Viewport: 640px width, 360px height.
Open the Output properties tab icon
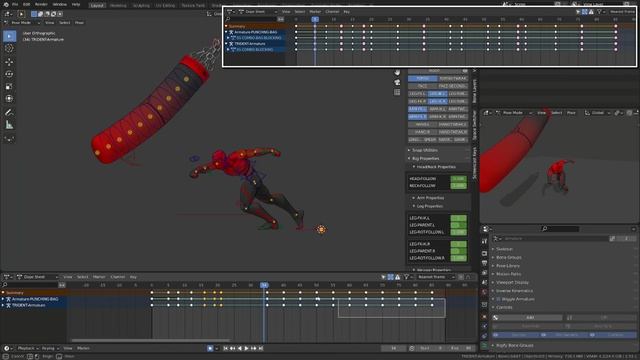(x=484, y=263)
